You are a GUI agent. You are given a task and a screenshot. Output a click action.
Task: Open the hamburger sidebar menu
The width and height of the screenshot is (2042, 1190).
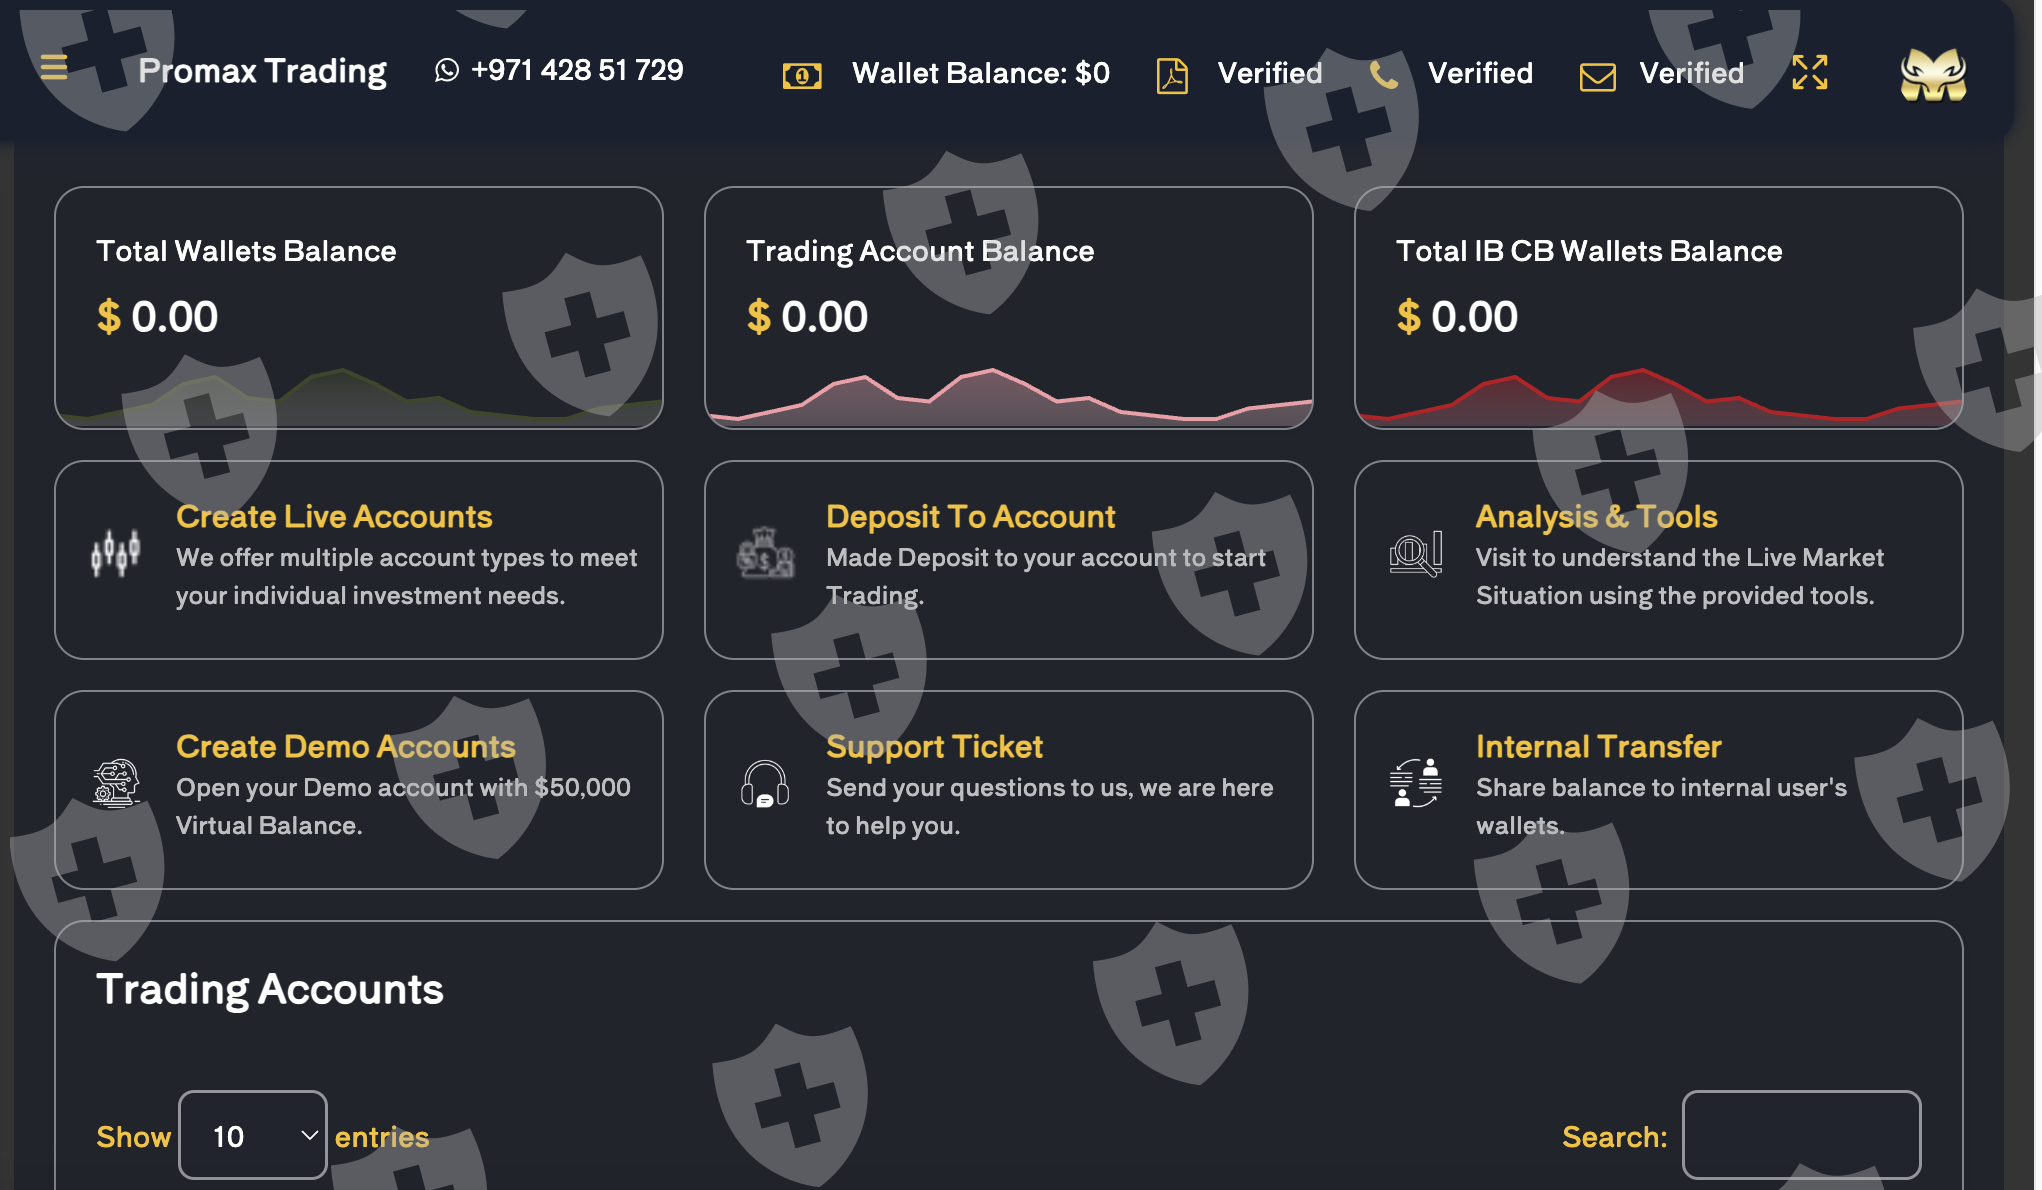[x=54, y=68]
